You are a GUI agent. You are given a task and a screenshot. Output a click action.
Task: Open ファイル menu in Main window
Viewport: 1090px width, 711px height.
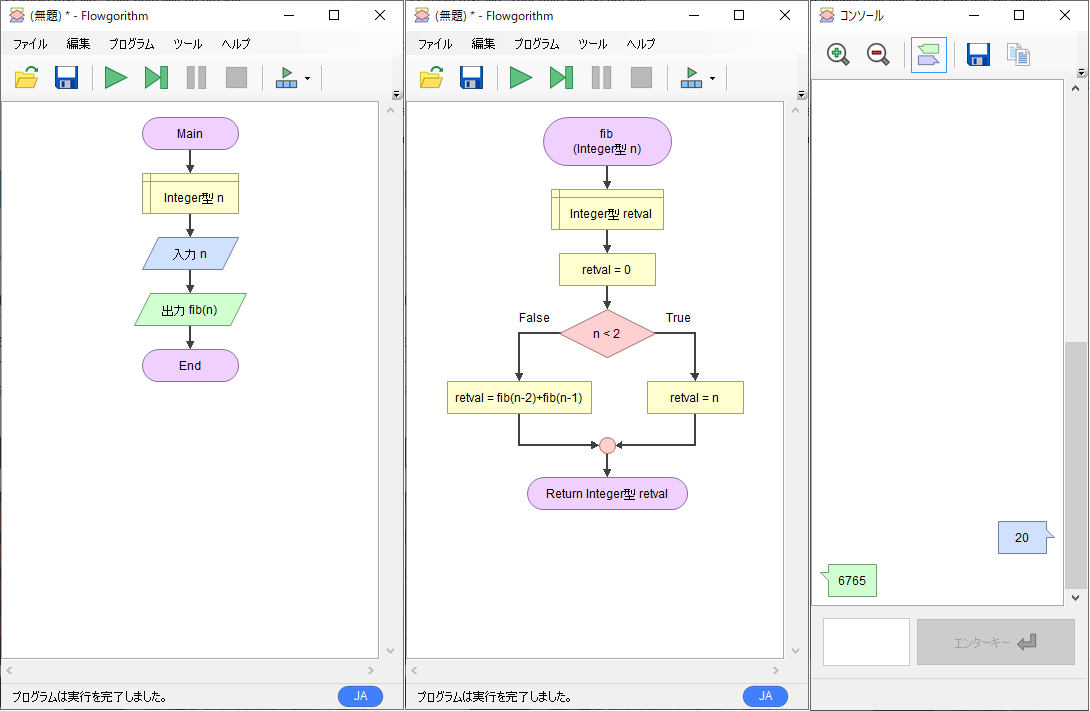(31, 44)
